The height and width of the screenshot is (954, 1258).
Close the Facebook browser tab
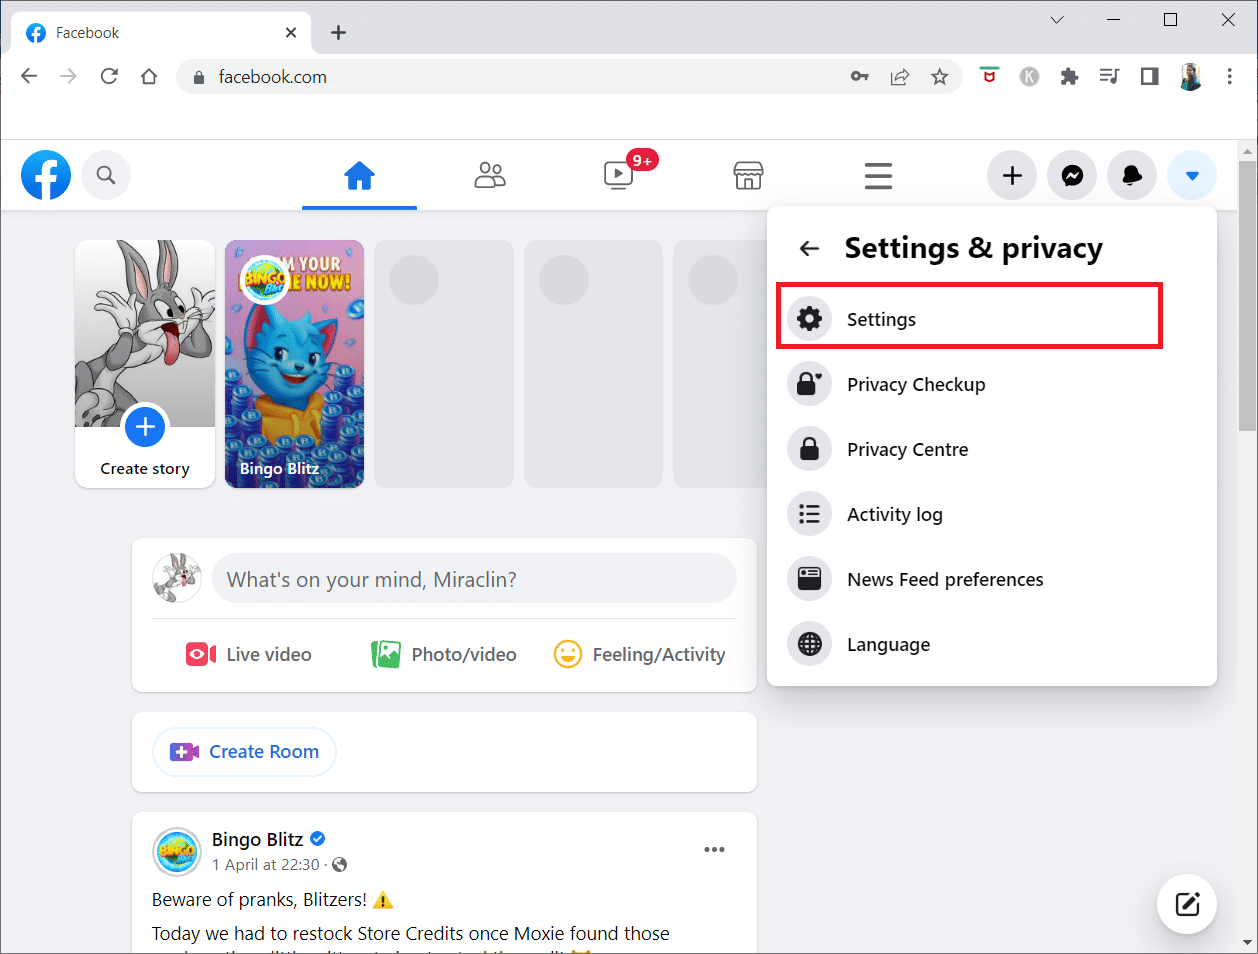pos(291,33)
